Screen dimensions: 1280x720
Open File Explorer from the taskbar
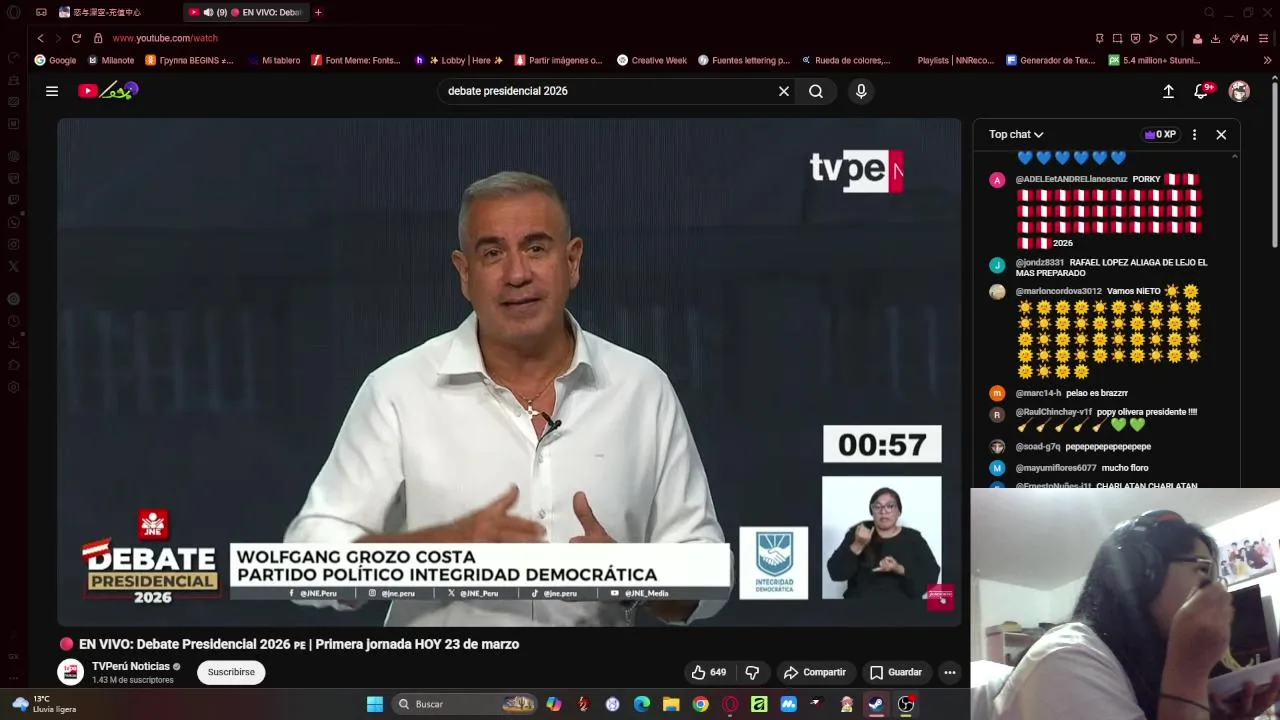(671, 704)
